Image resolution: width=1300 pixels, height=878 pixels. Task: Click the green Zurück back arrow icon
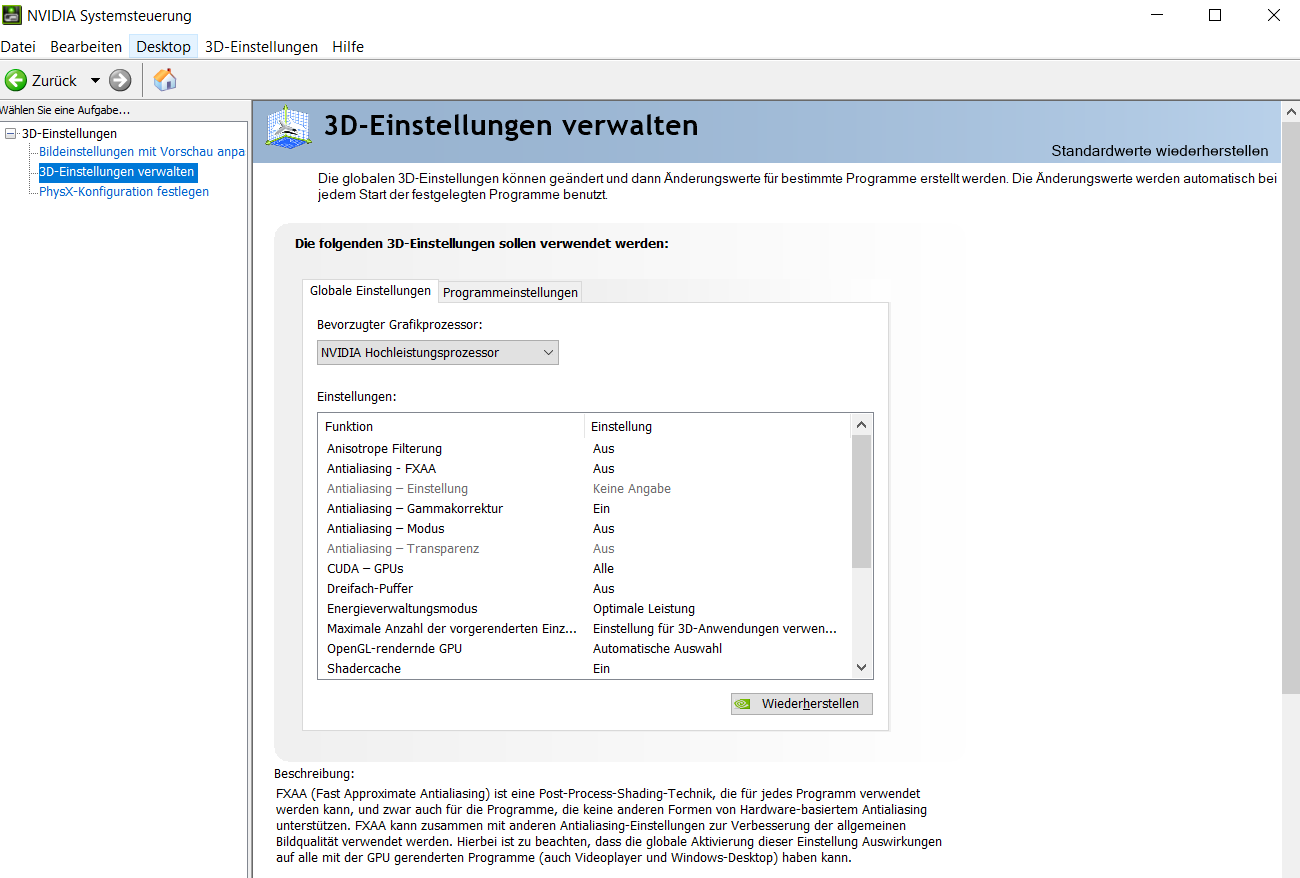16,80
